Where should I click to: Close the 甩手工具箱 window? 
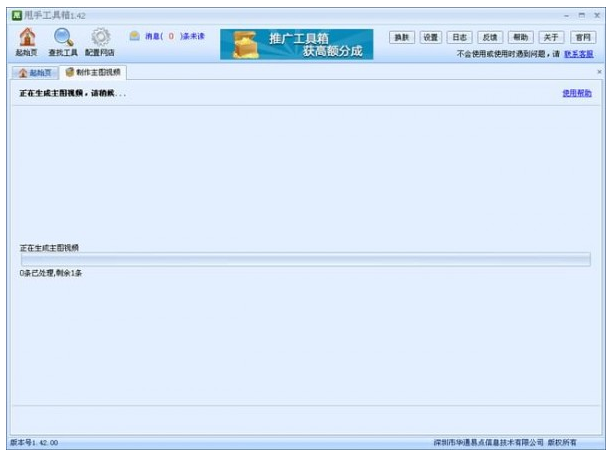[597, 15]
